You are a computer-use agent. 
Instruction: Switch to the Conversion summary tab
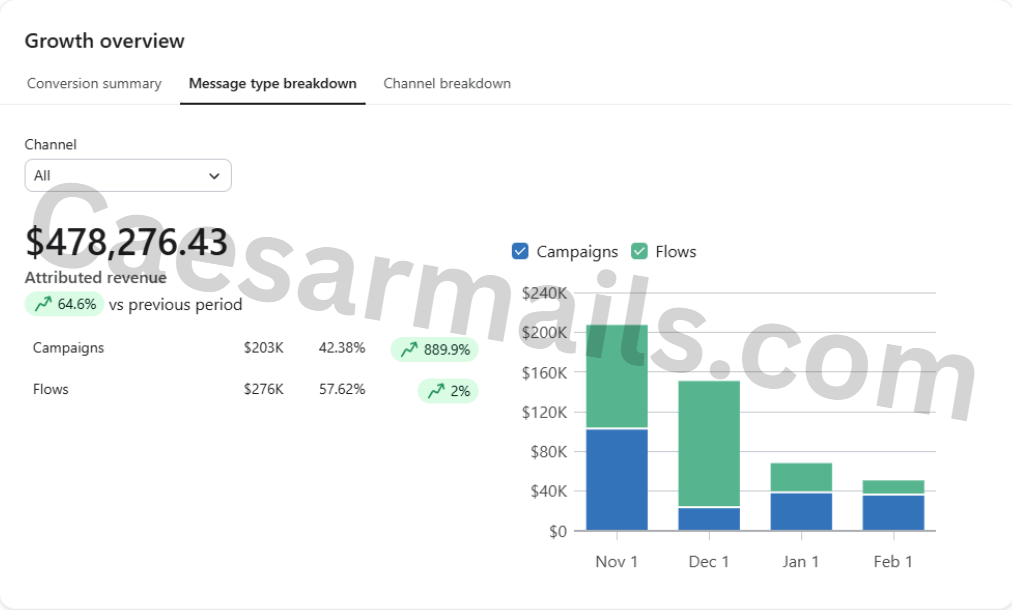[94, 84]
